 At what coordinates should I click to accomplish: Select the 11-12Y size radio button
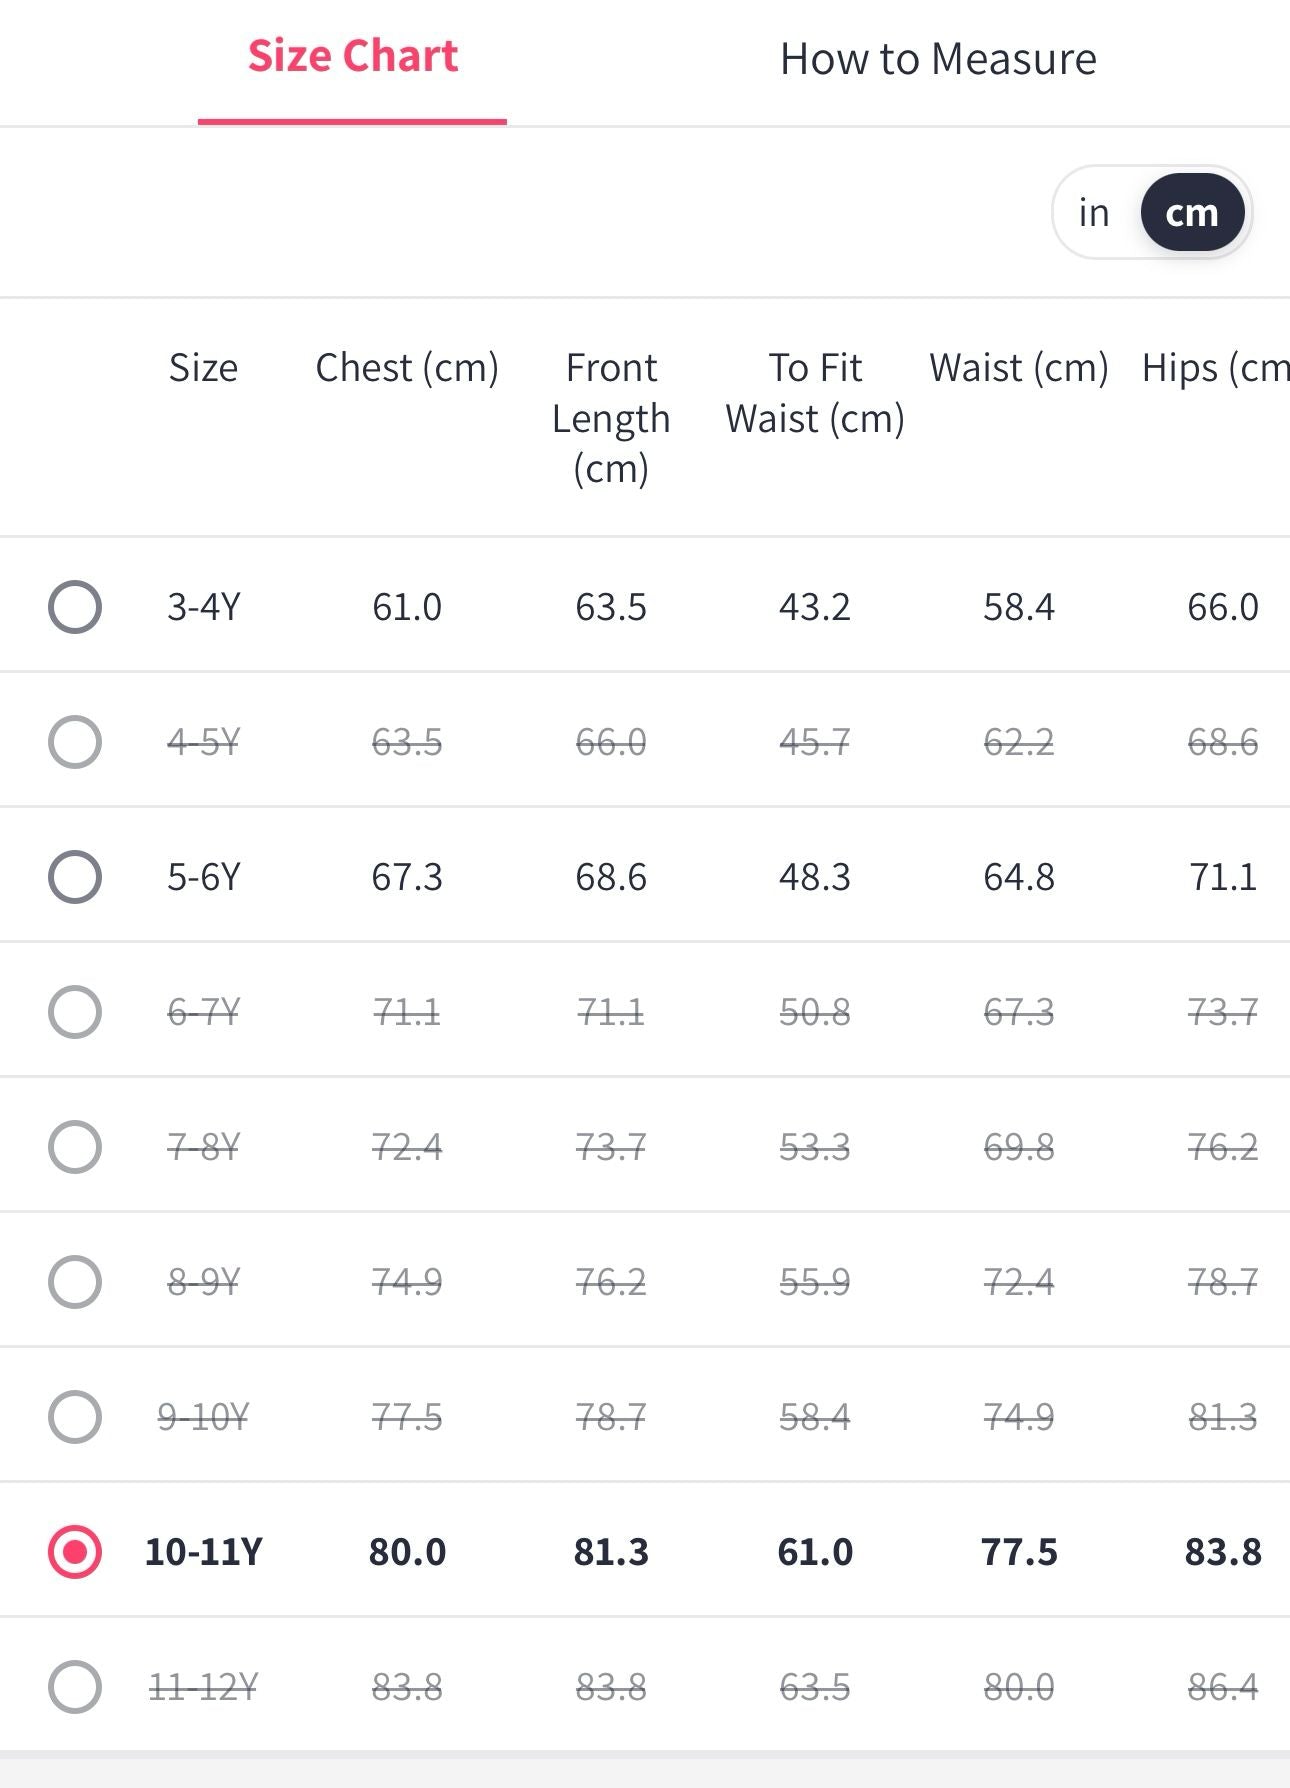75,1687
